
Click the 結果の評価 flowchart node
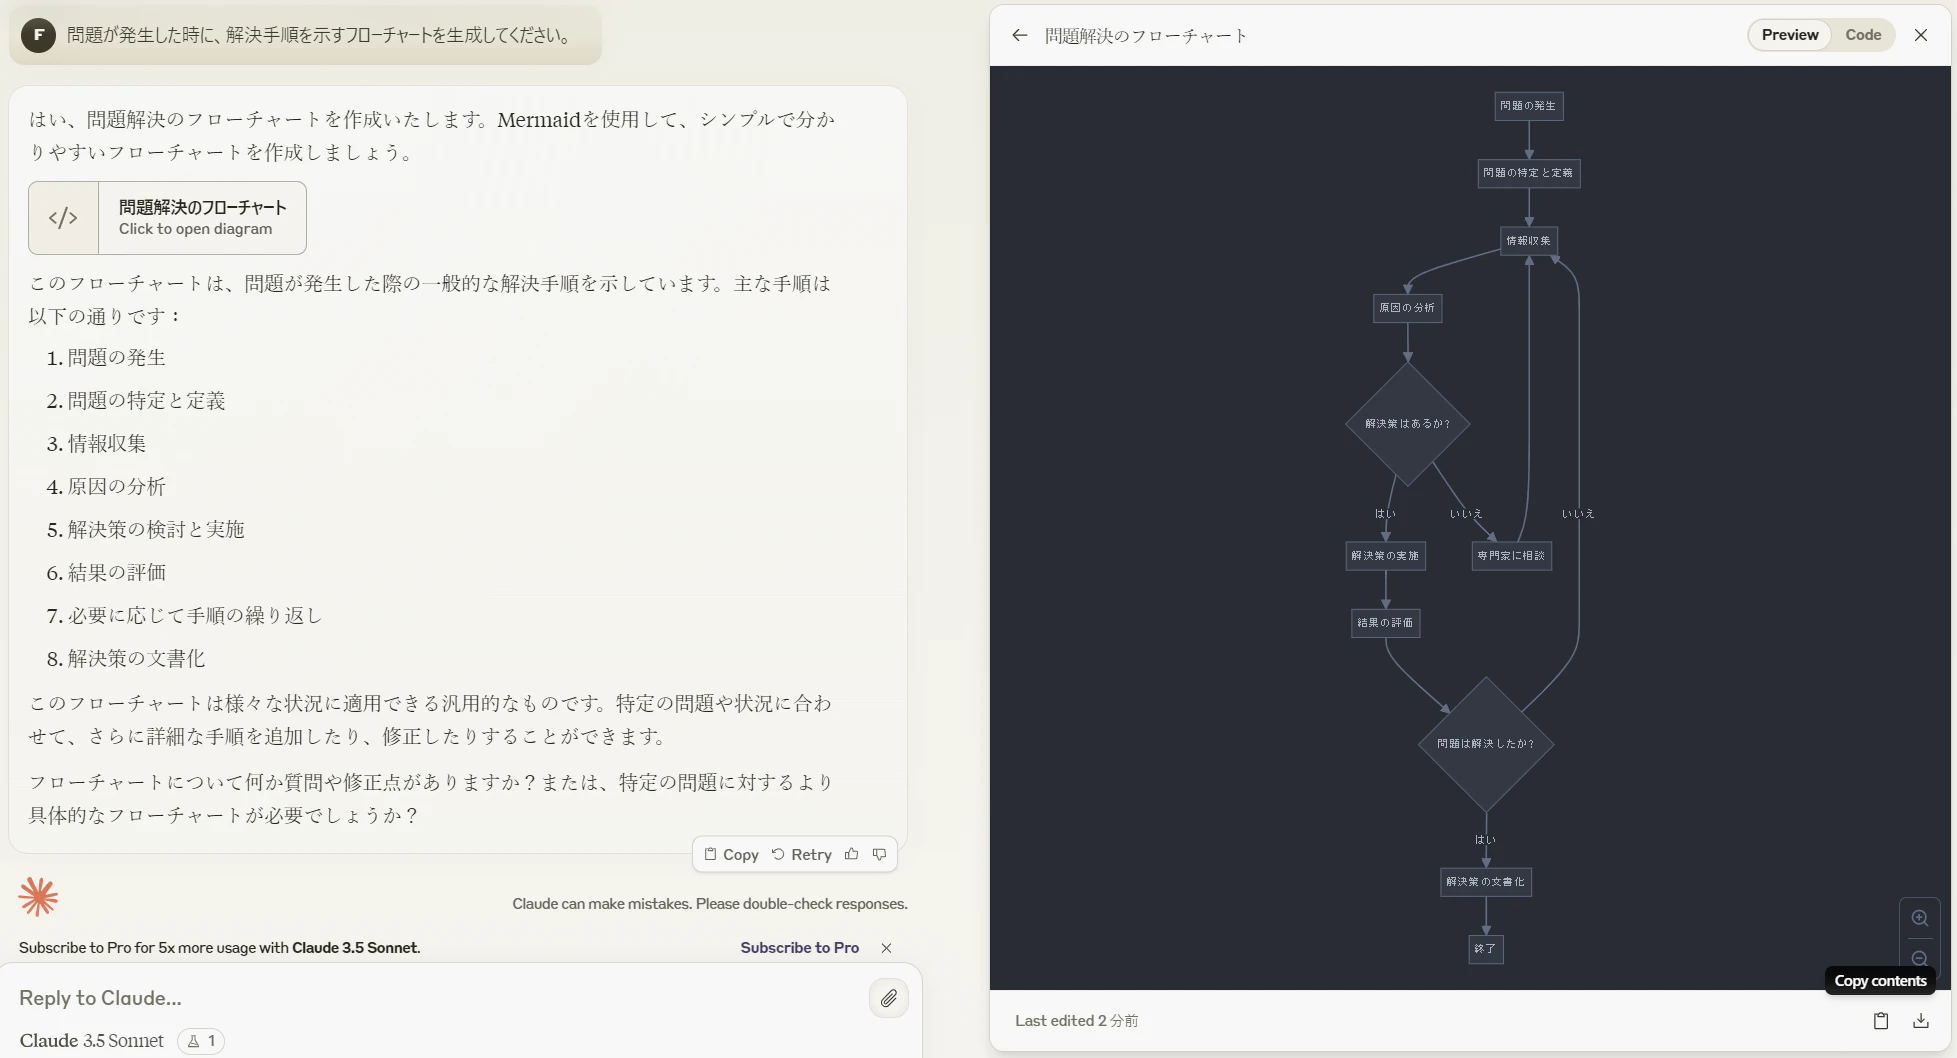pyautogui.click(x=1385, y=623)
